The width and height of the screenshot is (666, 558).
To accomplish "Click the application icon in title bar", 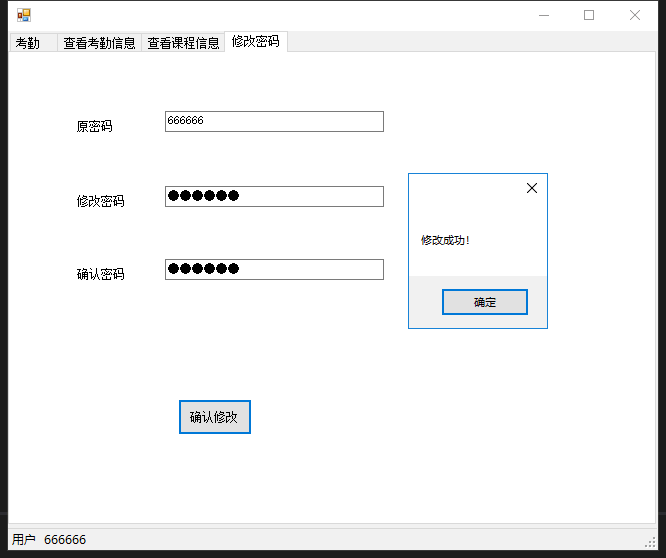I will 24,15.
